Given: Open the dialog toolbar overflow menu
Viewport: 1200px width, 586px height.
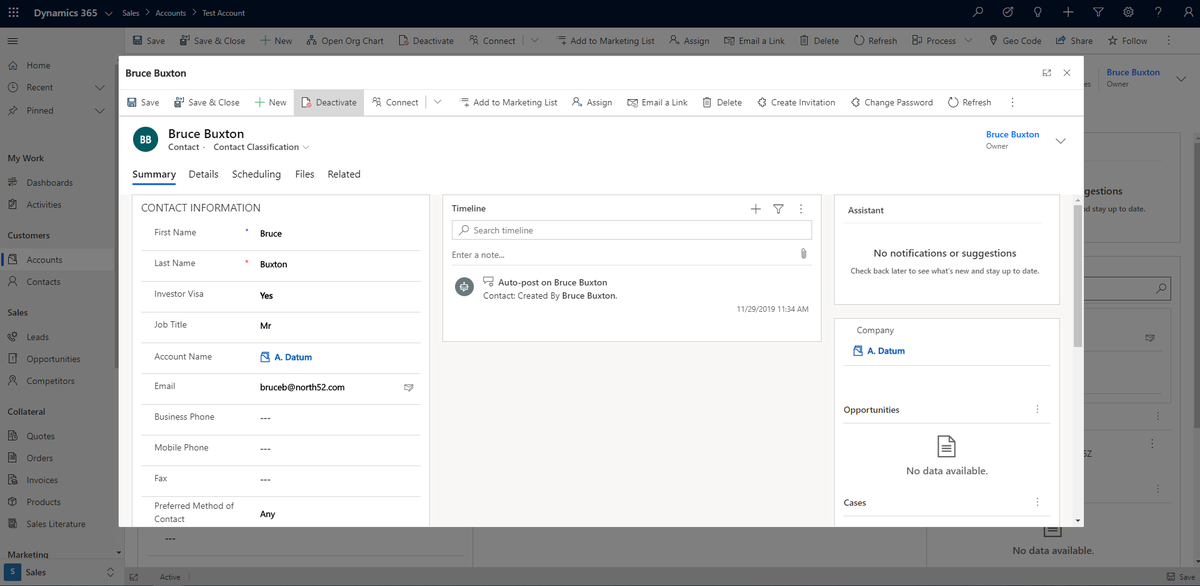Looking at the screenshot, I should pos(1012,102).
